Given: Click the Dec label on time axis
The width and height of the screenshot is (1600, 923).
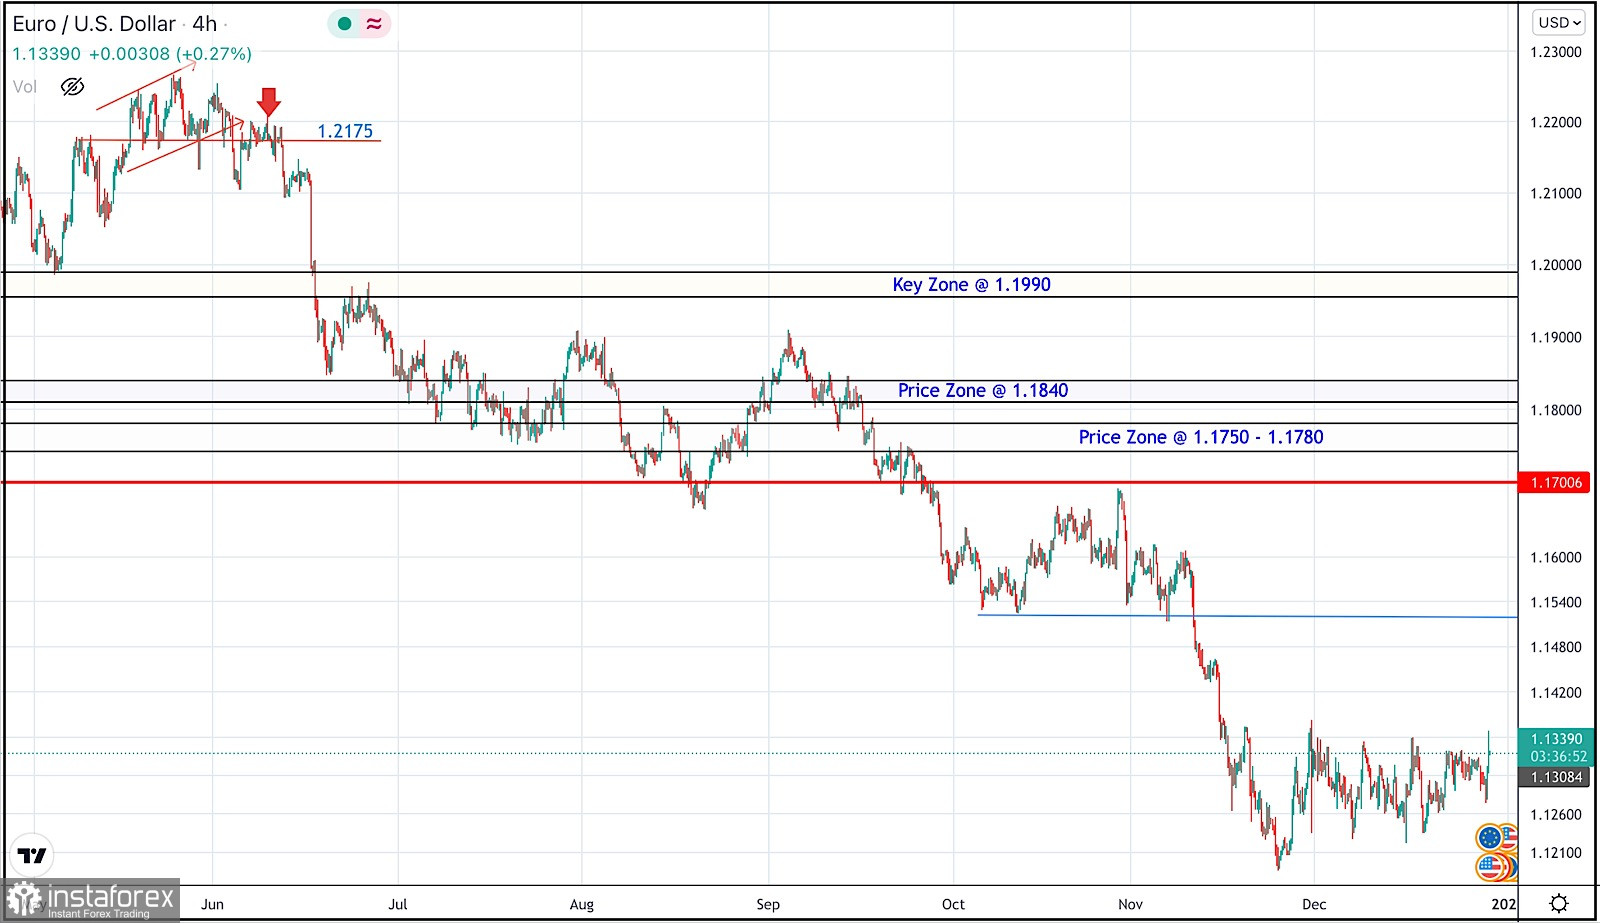Looking at the screenshot, I should pos(1314,904).
